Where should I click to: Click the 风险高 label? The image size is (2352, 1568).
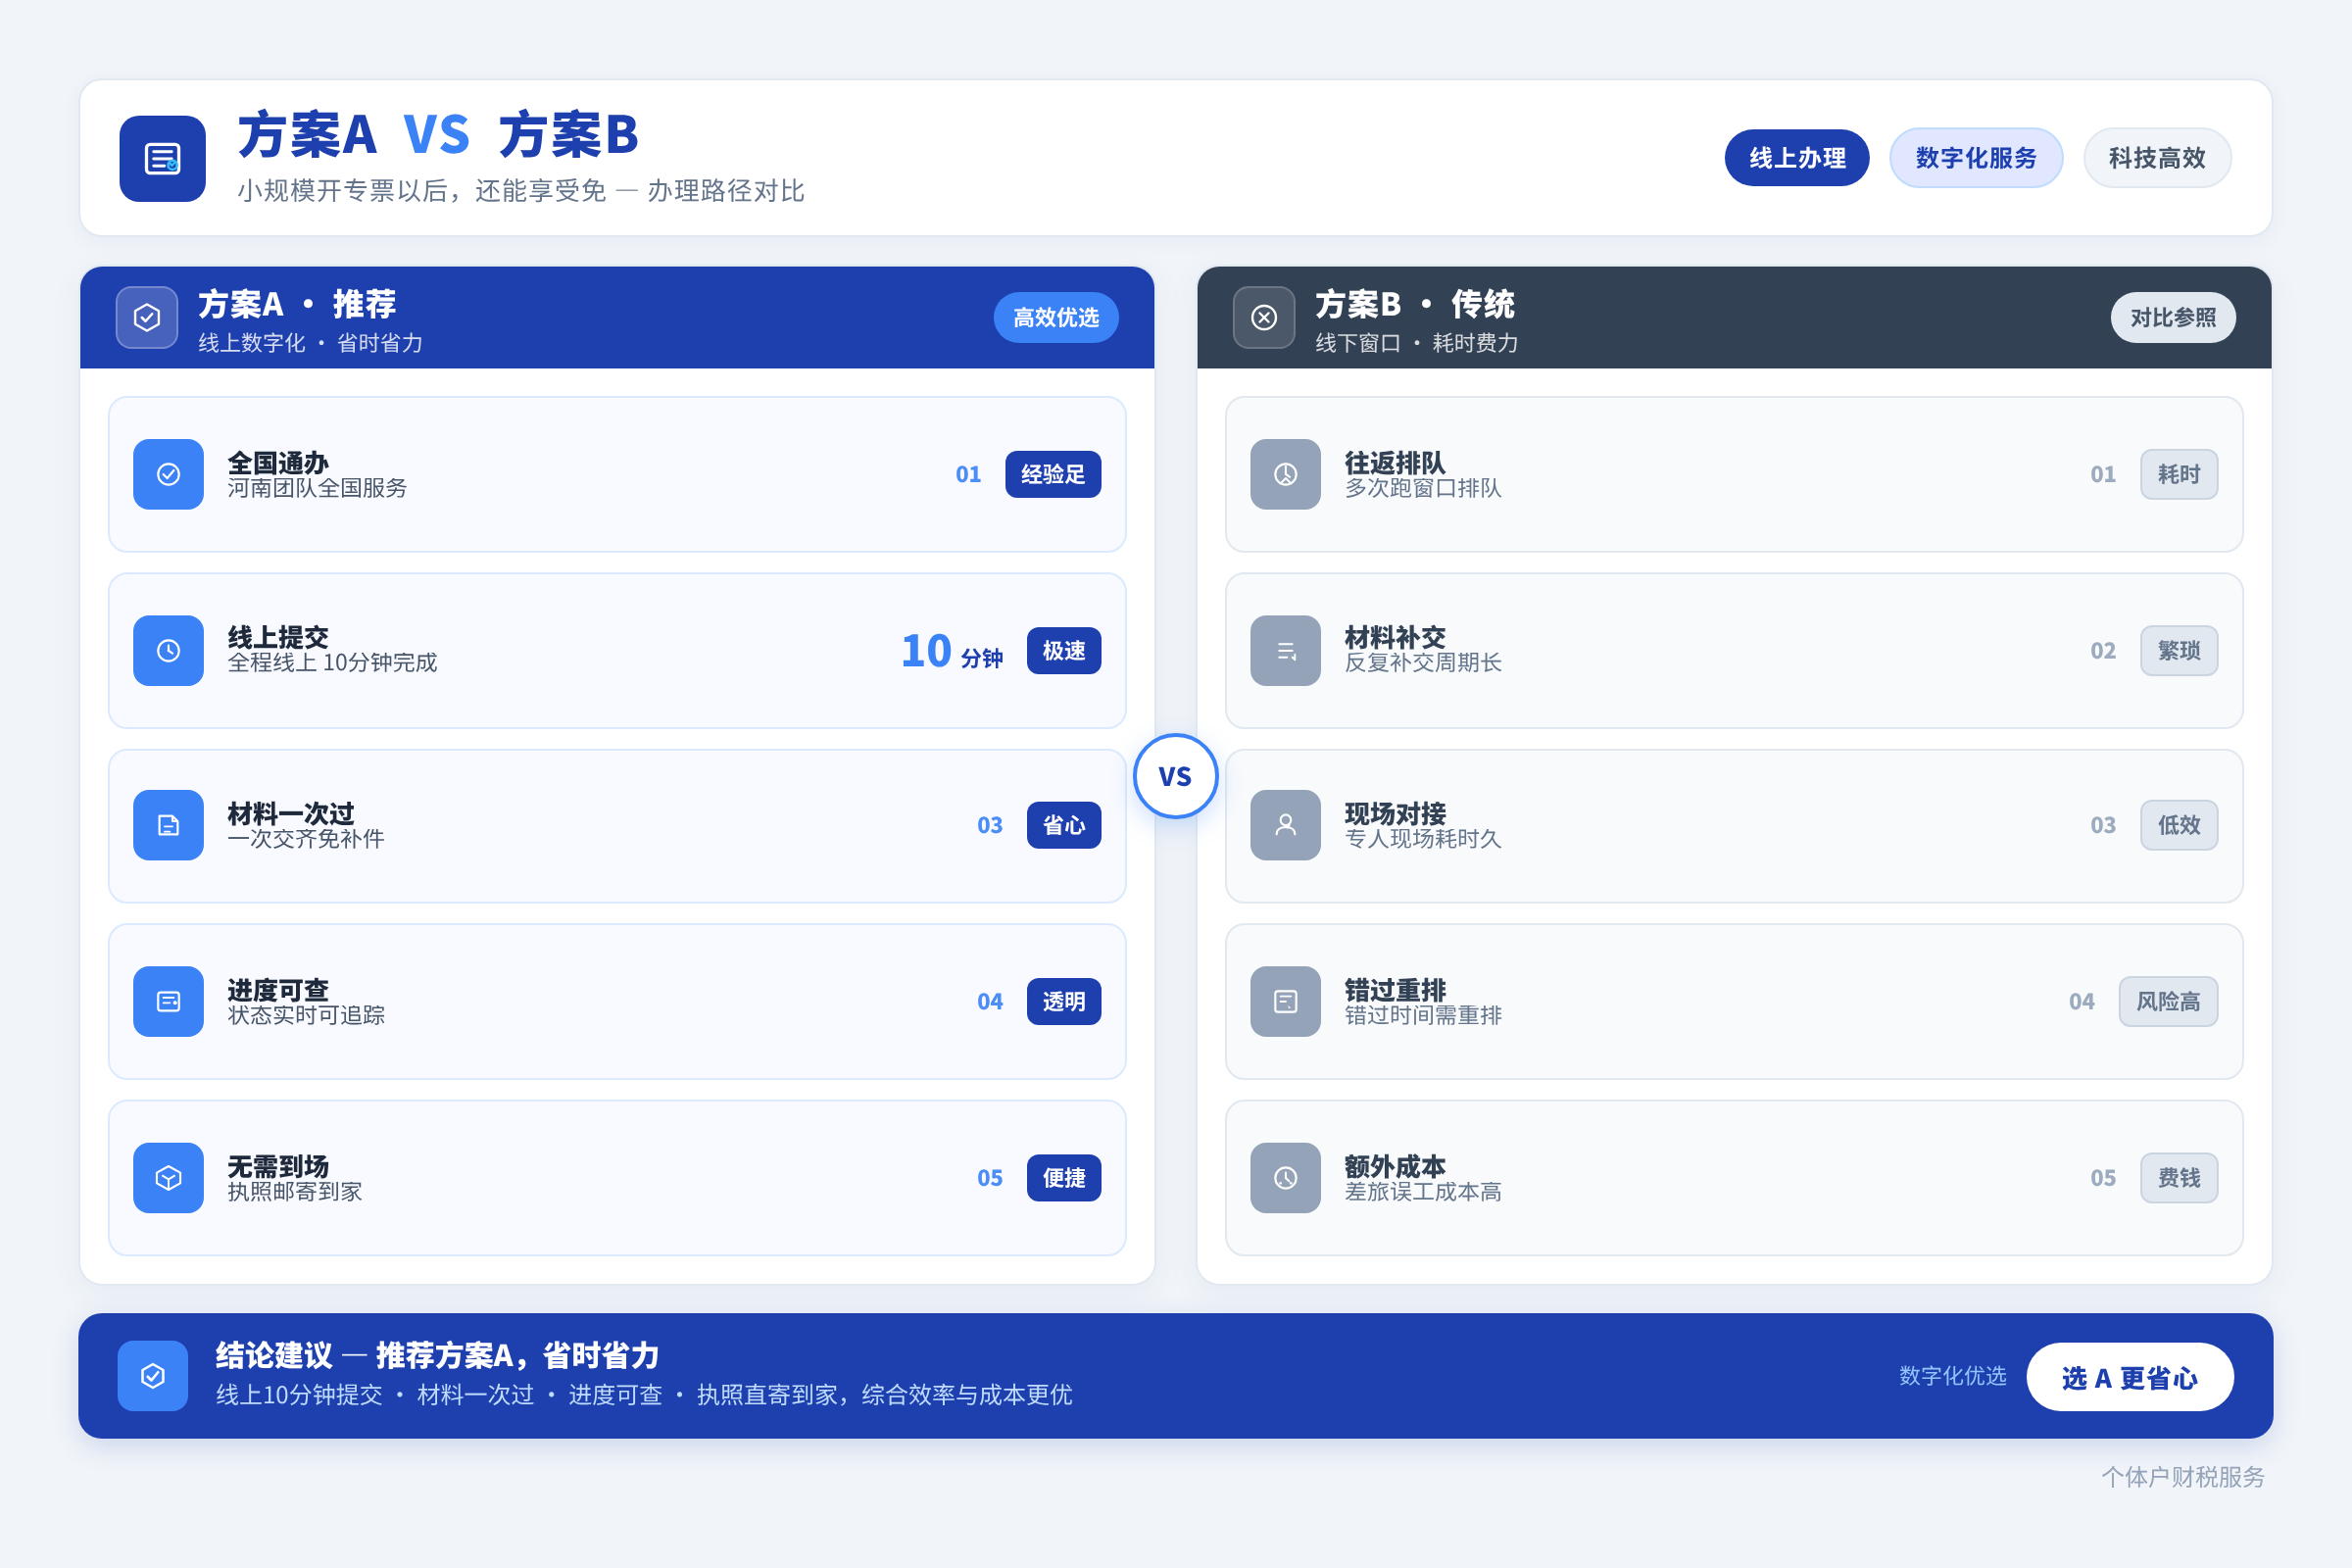coord(2168,1001)
